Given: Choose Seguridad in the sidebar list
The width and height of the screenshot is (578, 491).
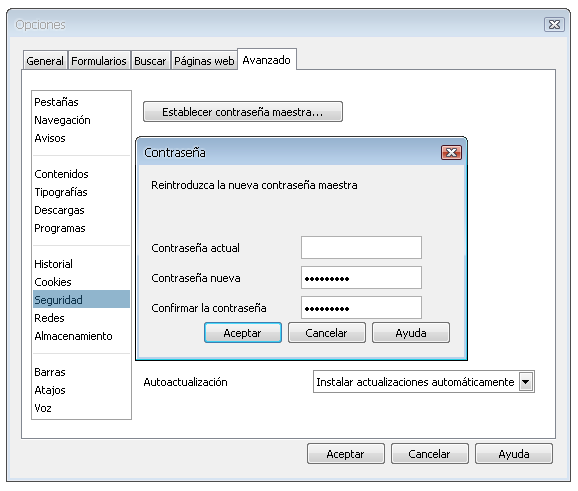Looking at the screenshot, I should pos(81,300).
